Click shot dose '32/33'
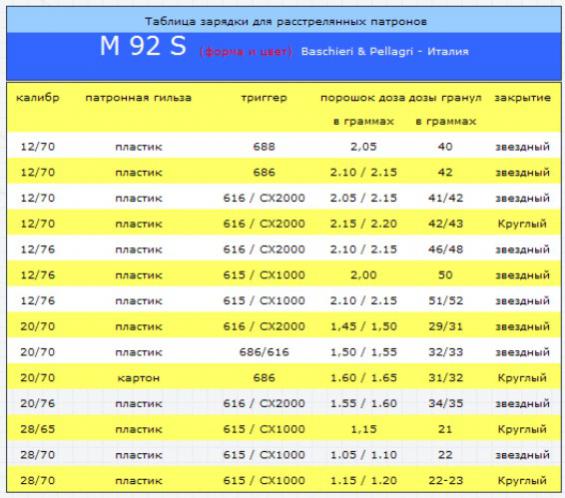565x498 pixels. [x=445, y=352]
